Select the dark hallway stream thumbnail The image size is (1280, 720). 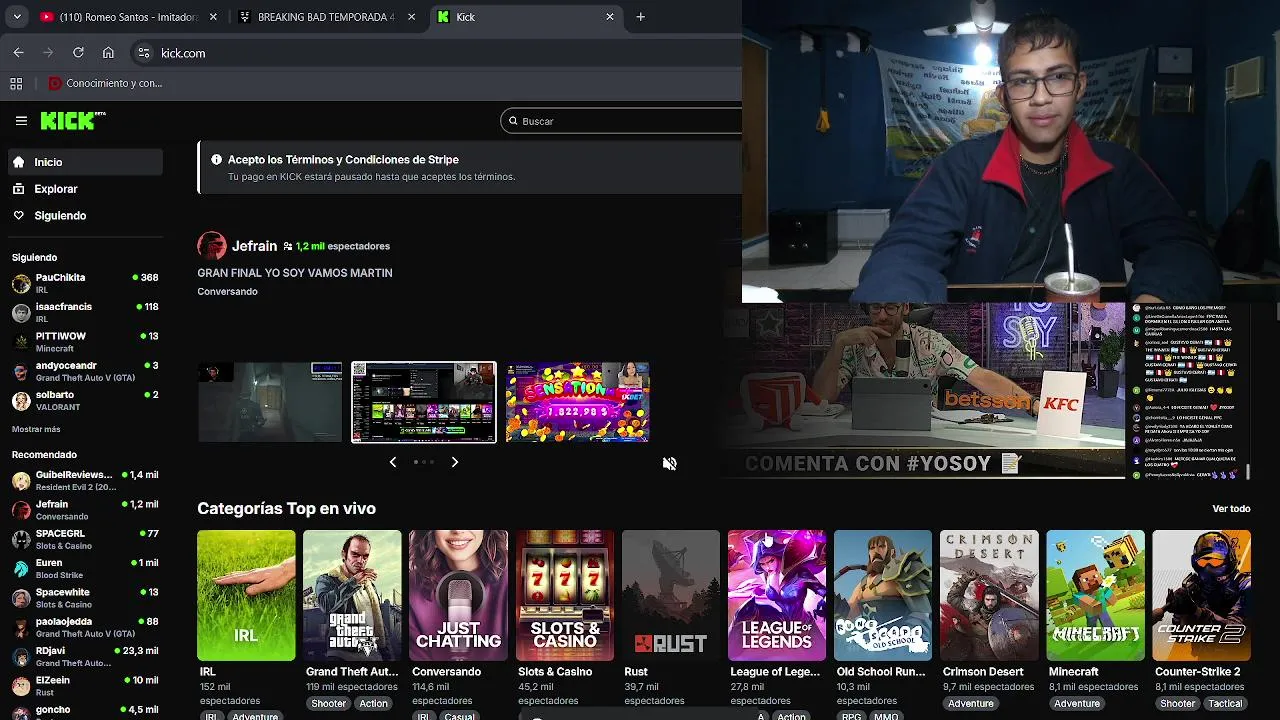pos(270,402)
